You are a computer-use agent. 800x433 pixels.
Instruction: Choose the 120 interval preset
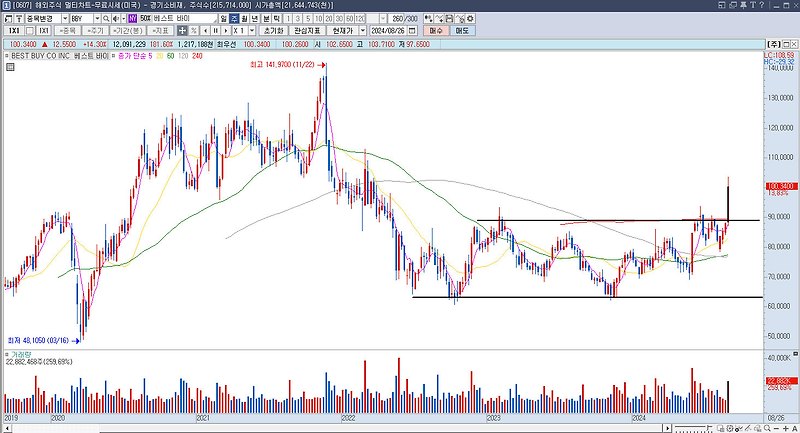point(360,18)
